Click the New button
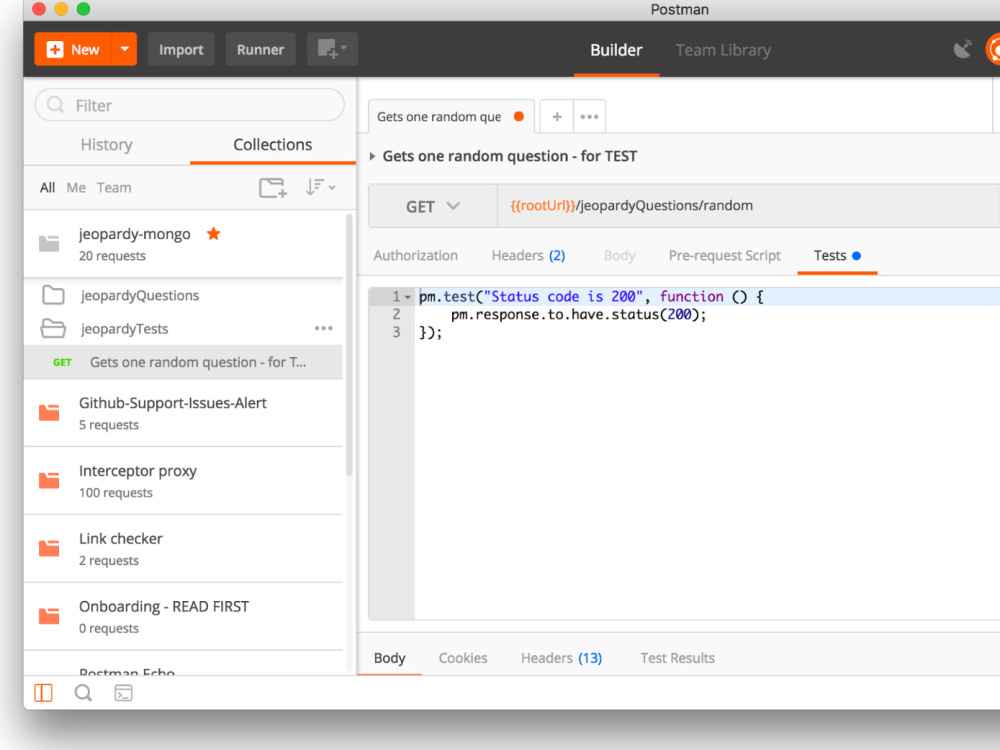The image size is (1000, 750). (73, 49)
